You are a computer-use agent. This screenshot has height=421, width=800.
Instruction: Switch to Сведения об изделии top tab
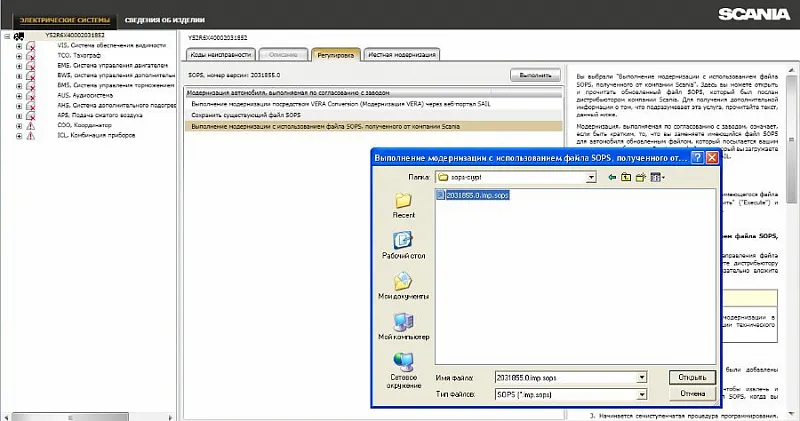pos(165,20)
